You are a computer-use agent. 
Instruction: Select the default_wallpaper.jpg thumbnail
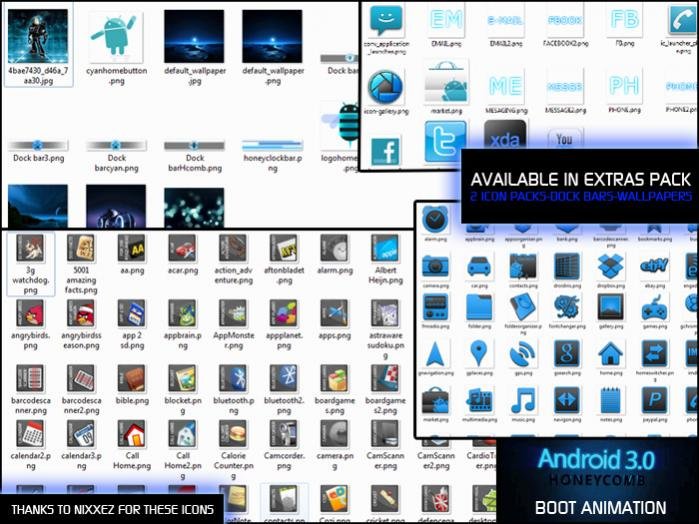(194, 37)
